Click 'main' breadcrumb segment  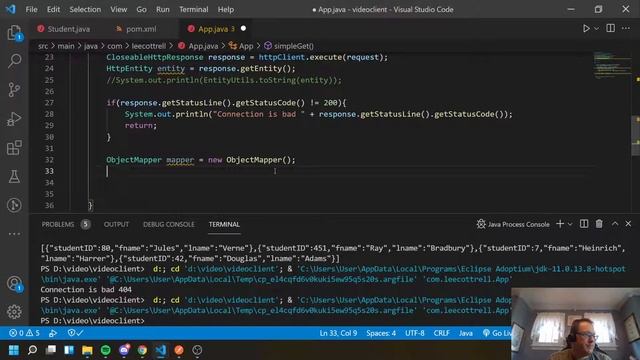pos(66,46)
